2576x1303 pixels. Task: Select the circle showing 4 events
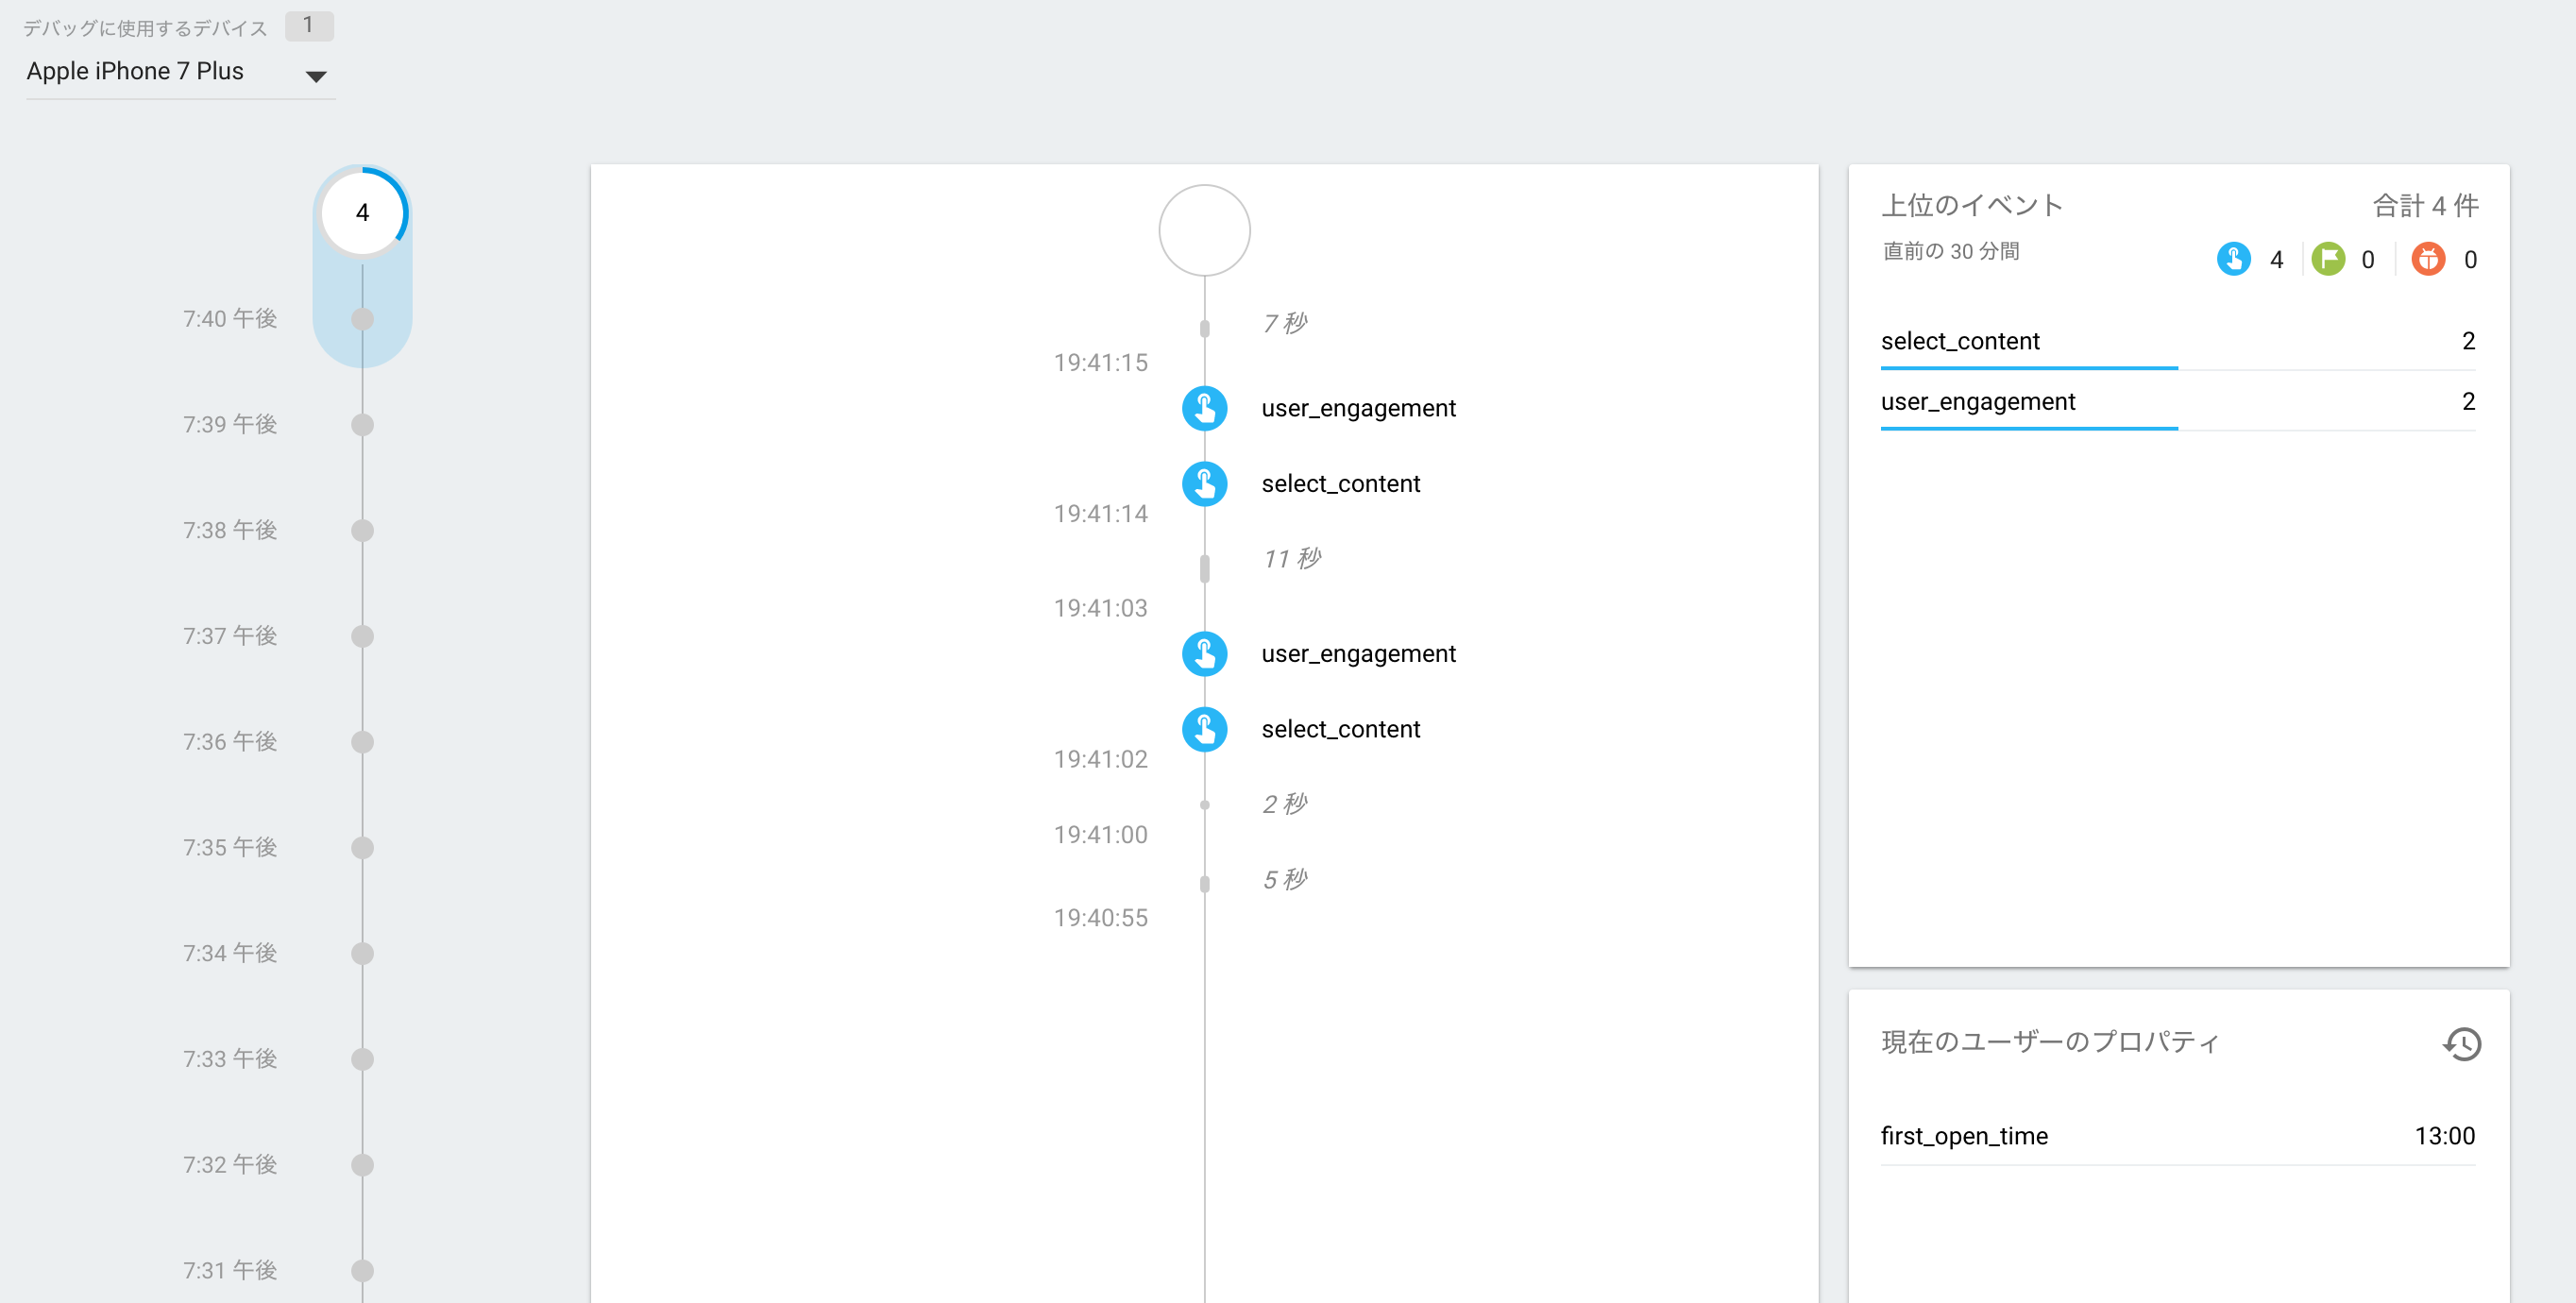pyautogui.click(x=361, y=213)
